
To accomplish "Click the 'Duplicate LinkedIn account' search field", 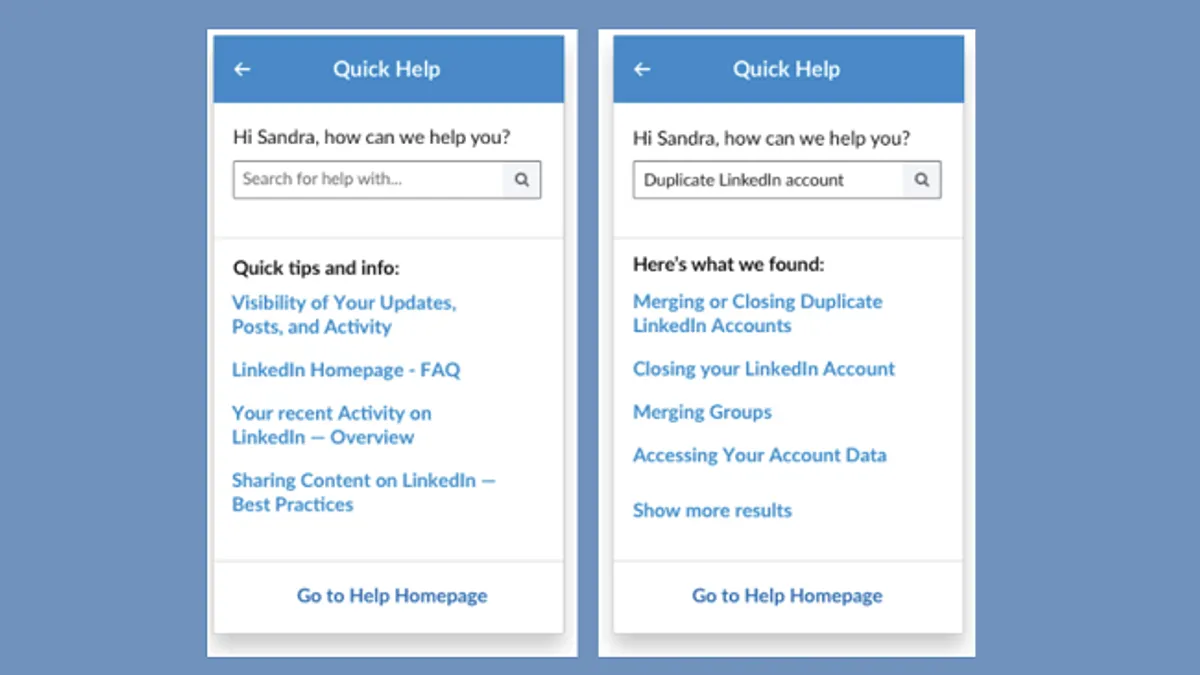I will (x=768, y=180).
